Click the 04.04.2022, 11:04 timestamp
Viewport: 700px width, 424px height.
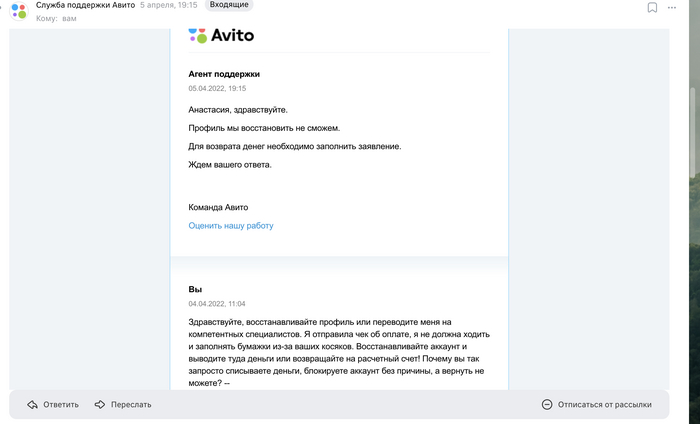pyautogui.click(x=217, y=303)
